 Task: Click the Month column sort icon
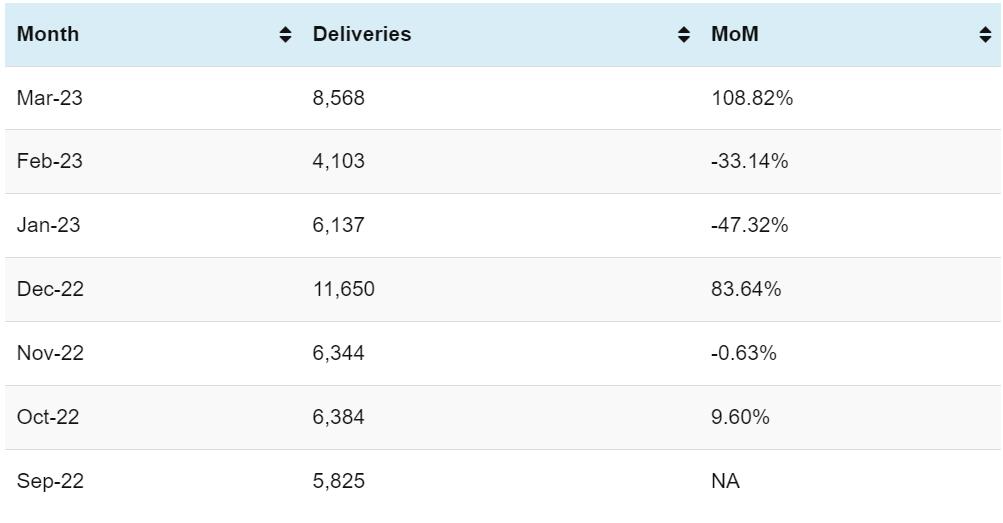click(x=285, y=35)
